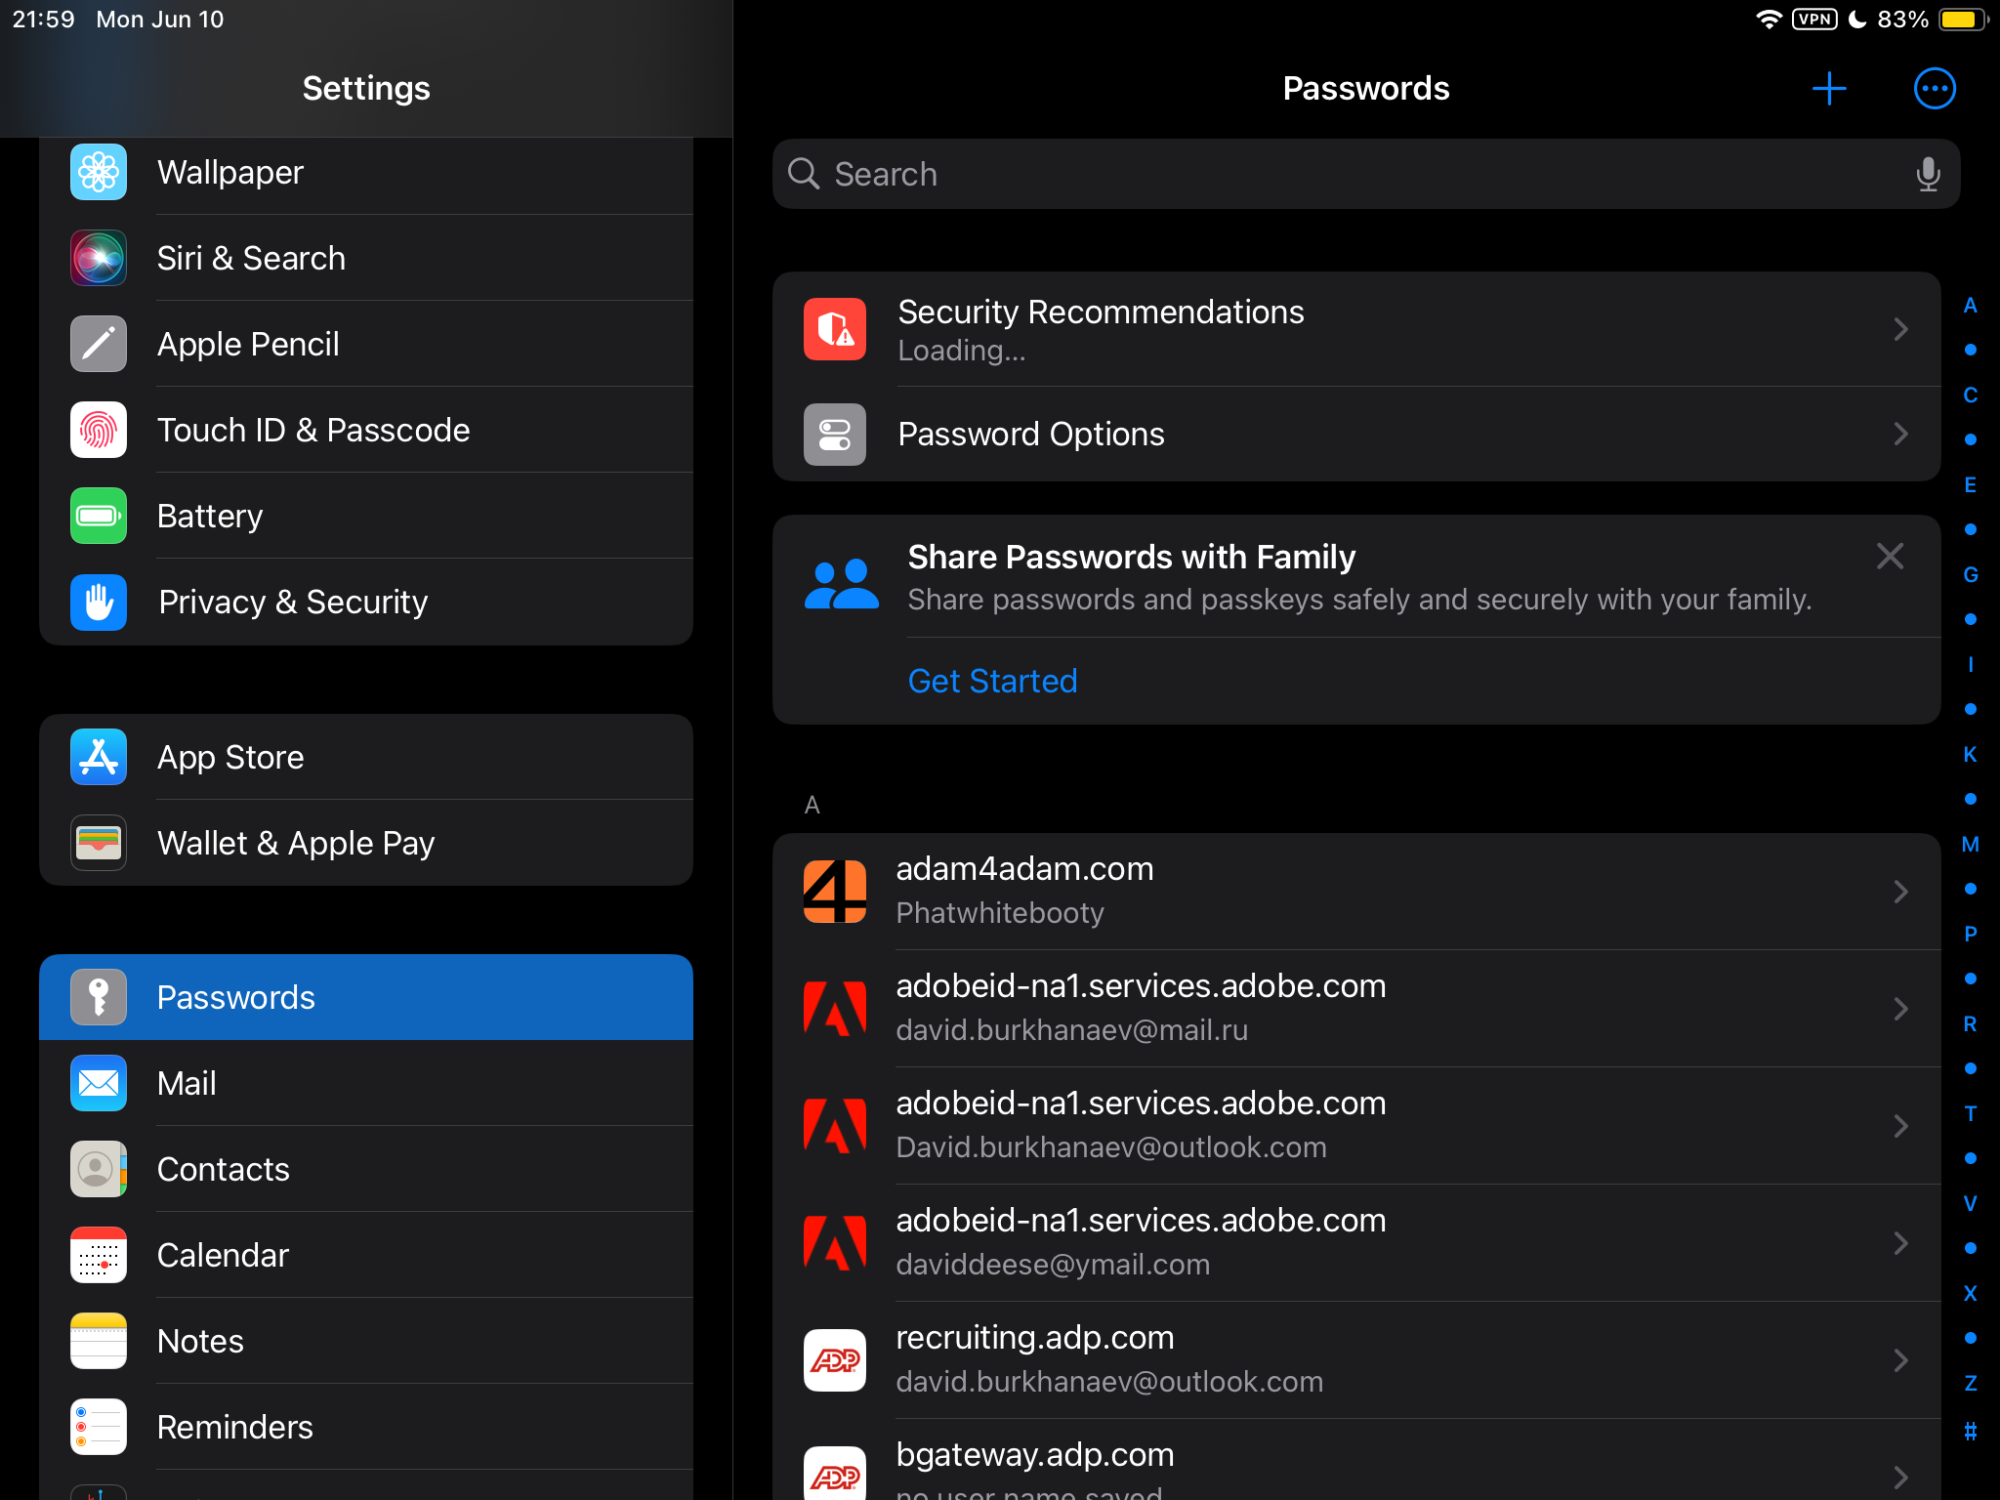The height and width of the screenshot is (1500, 2000).
Task: Expand chevron on Password Options row
Action: tap(1900, 434)
